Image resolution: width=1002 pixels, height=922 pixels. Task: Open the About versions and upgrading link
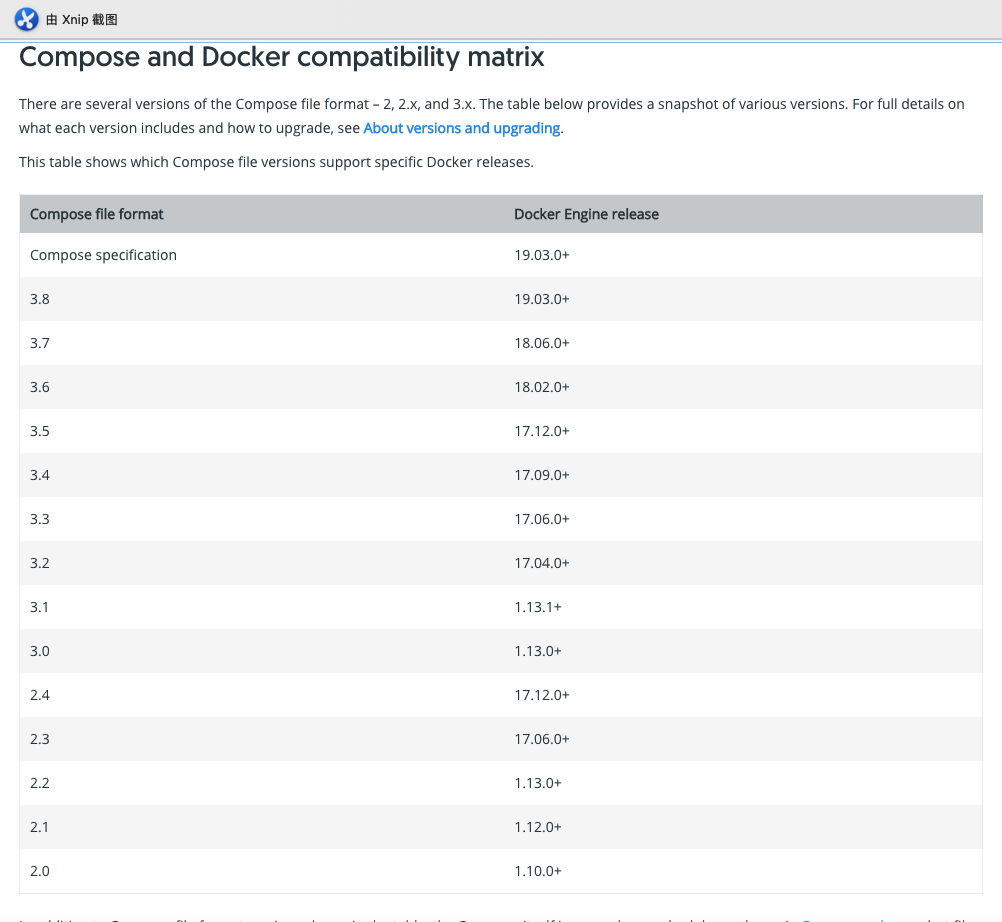[x=461, y=128]
